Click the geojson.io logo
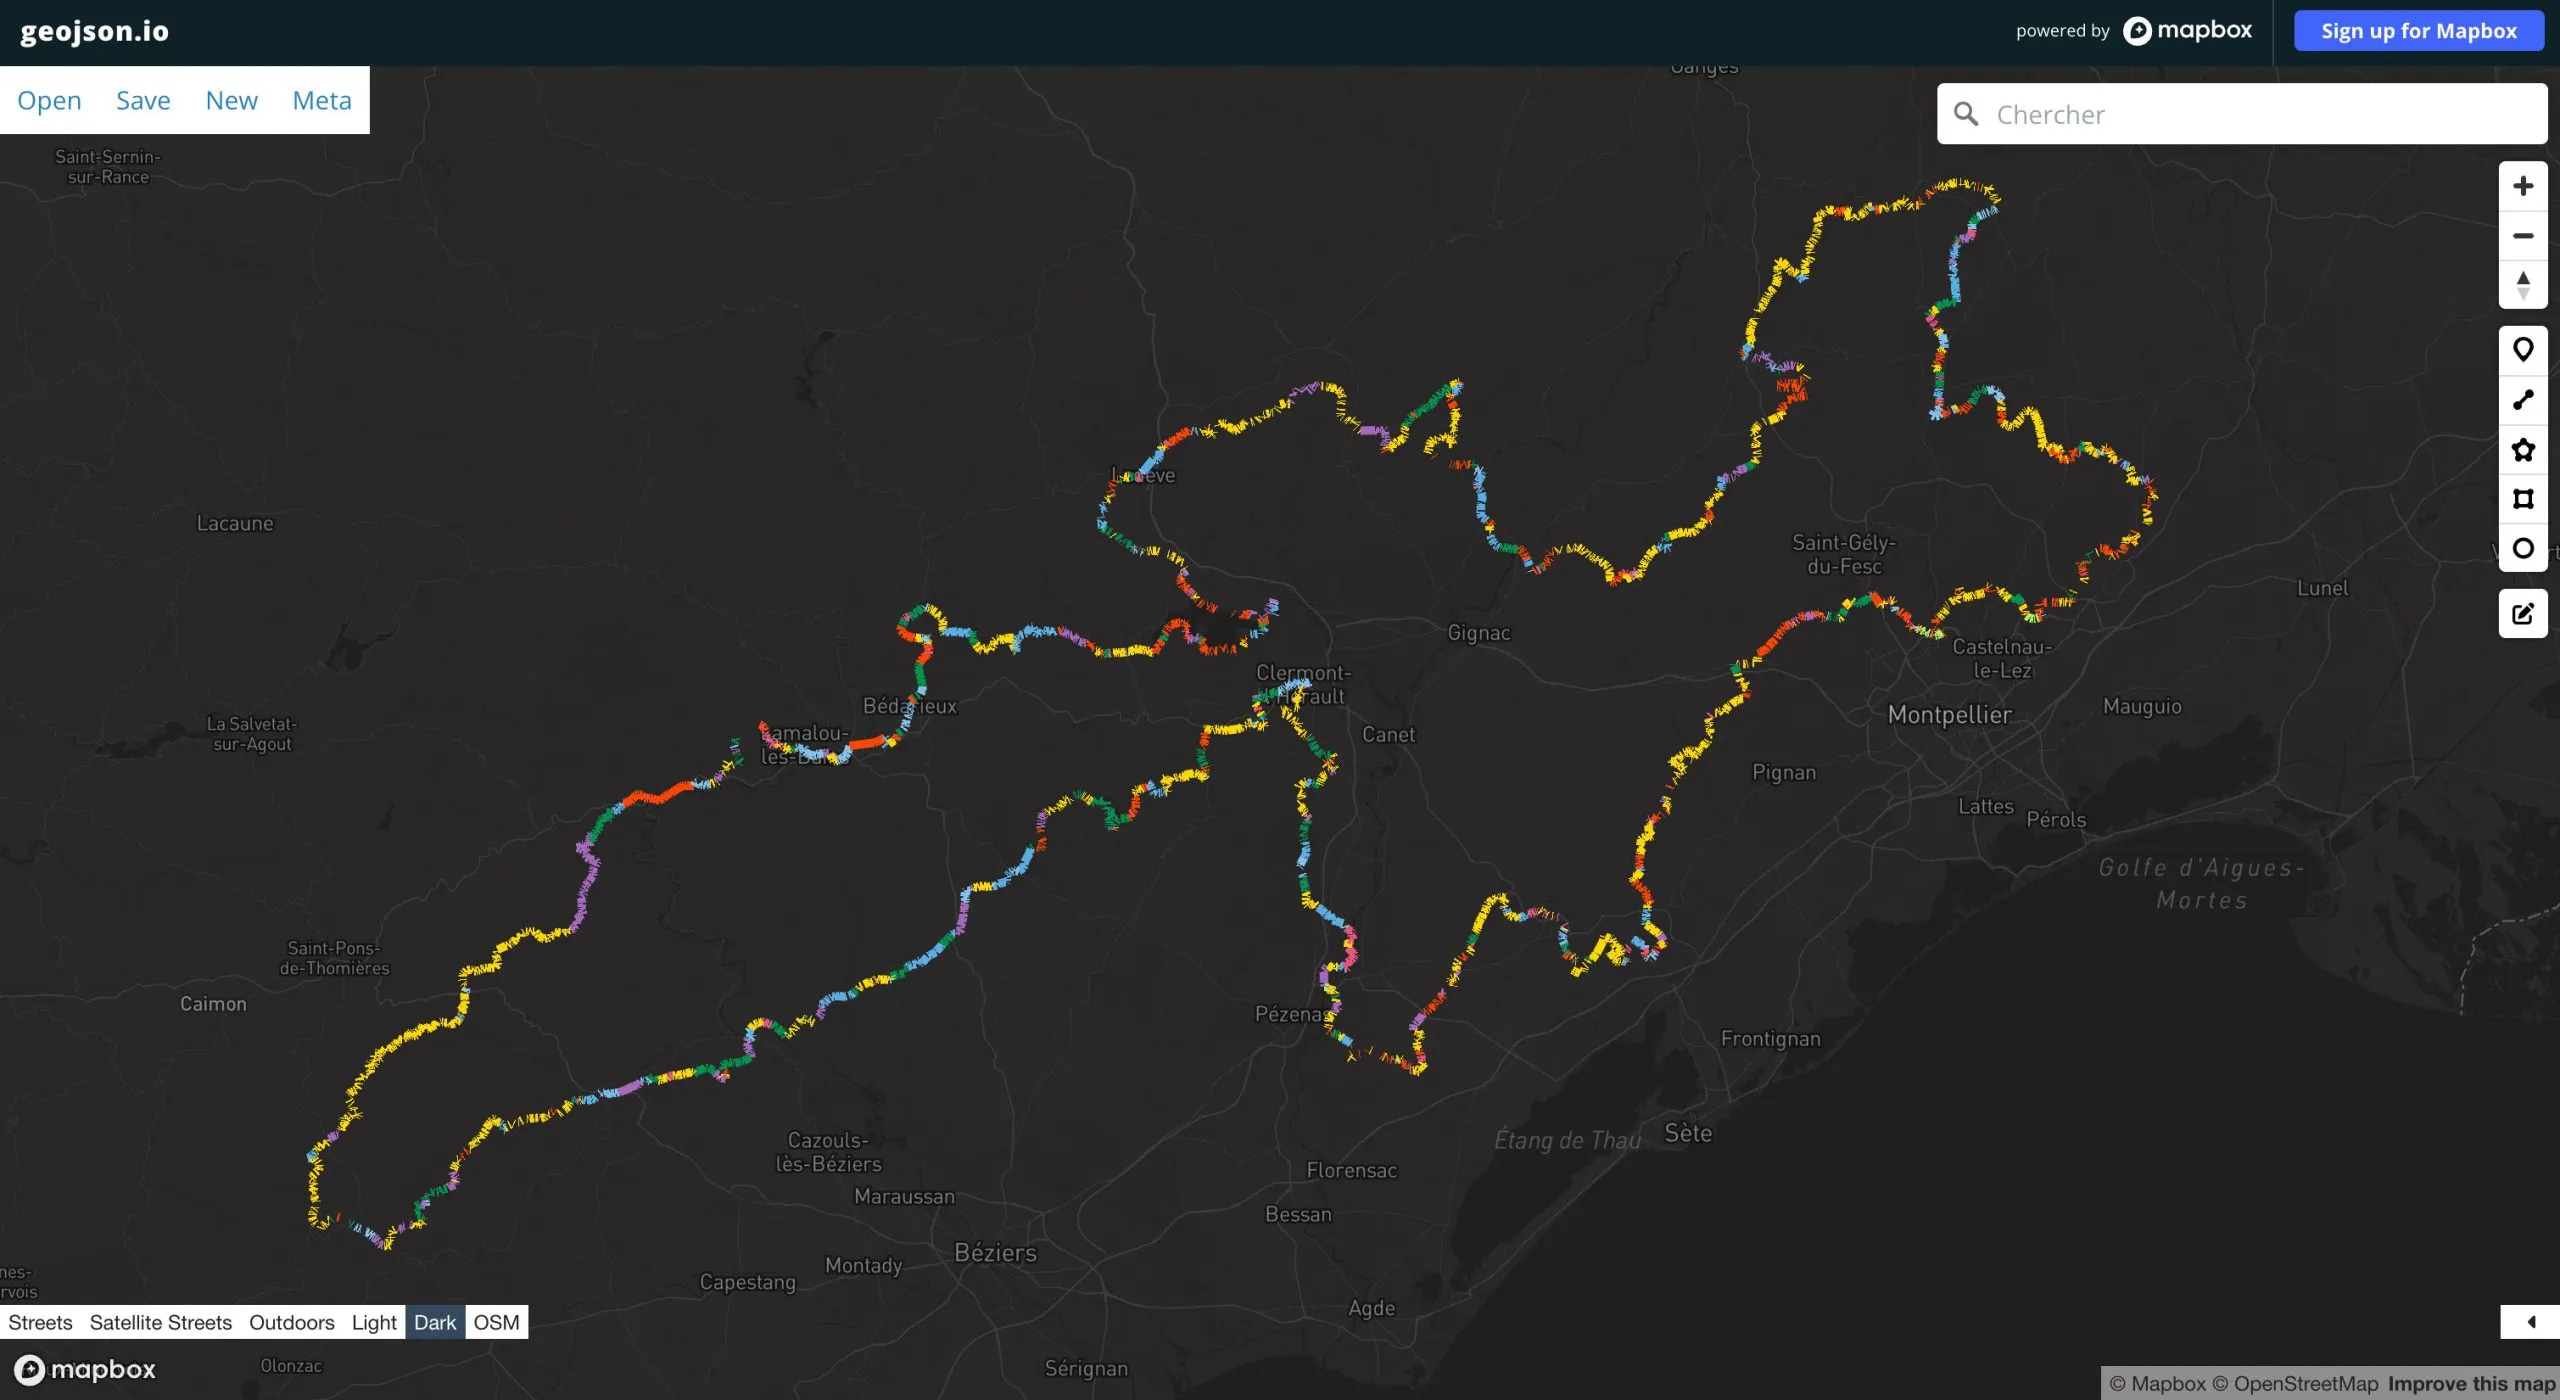This screenshot has width=2560, height=1400. tap(95, 31)
